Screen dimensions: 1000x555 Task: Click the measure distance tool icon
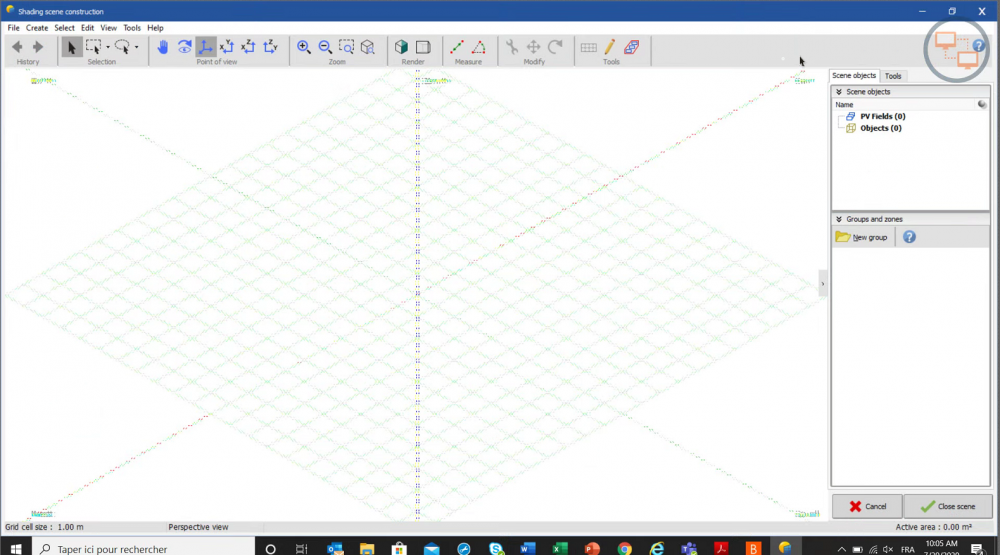pyautogui.click(x=457, y=47)
